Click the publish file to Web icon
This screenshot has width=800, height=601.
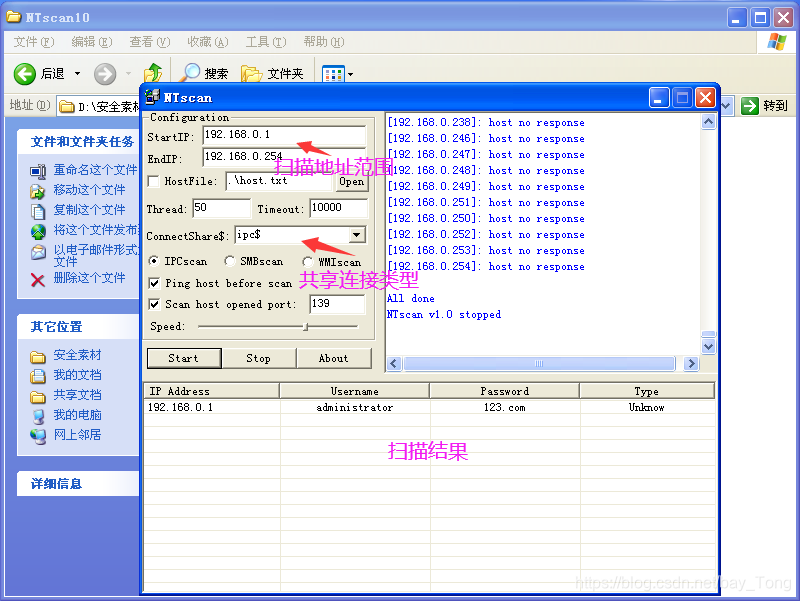point(38,231)
